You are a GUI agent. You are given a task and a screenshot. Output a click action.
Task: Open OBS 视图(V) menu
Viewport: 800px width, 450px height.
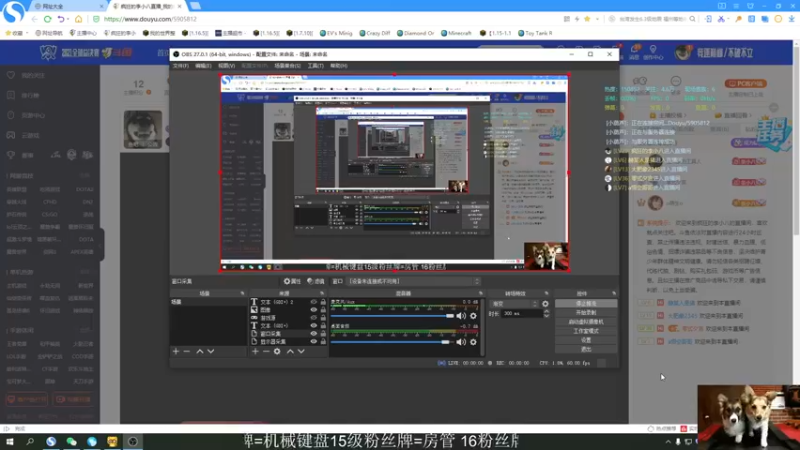pyautogui.click(x=227, y=66)
